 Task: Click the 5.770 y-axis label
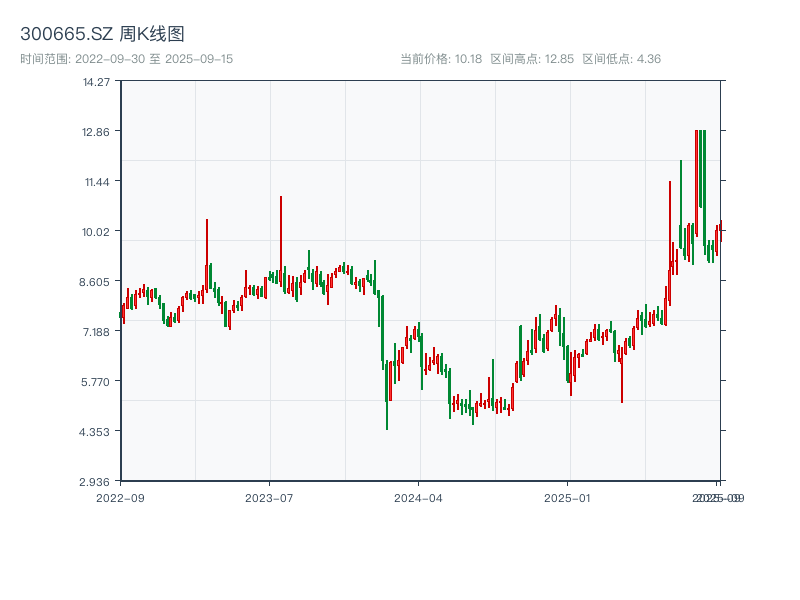pyautogui.click(x=96, y=381)
